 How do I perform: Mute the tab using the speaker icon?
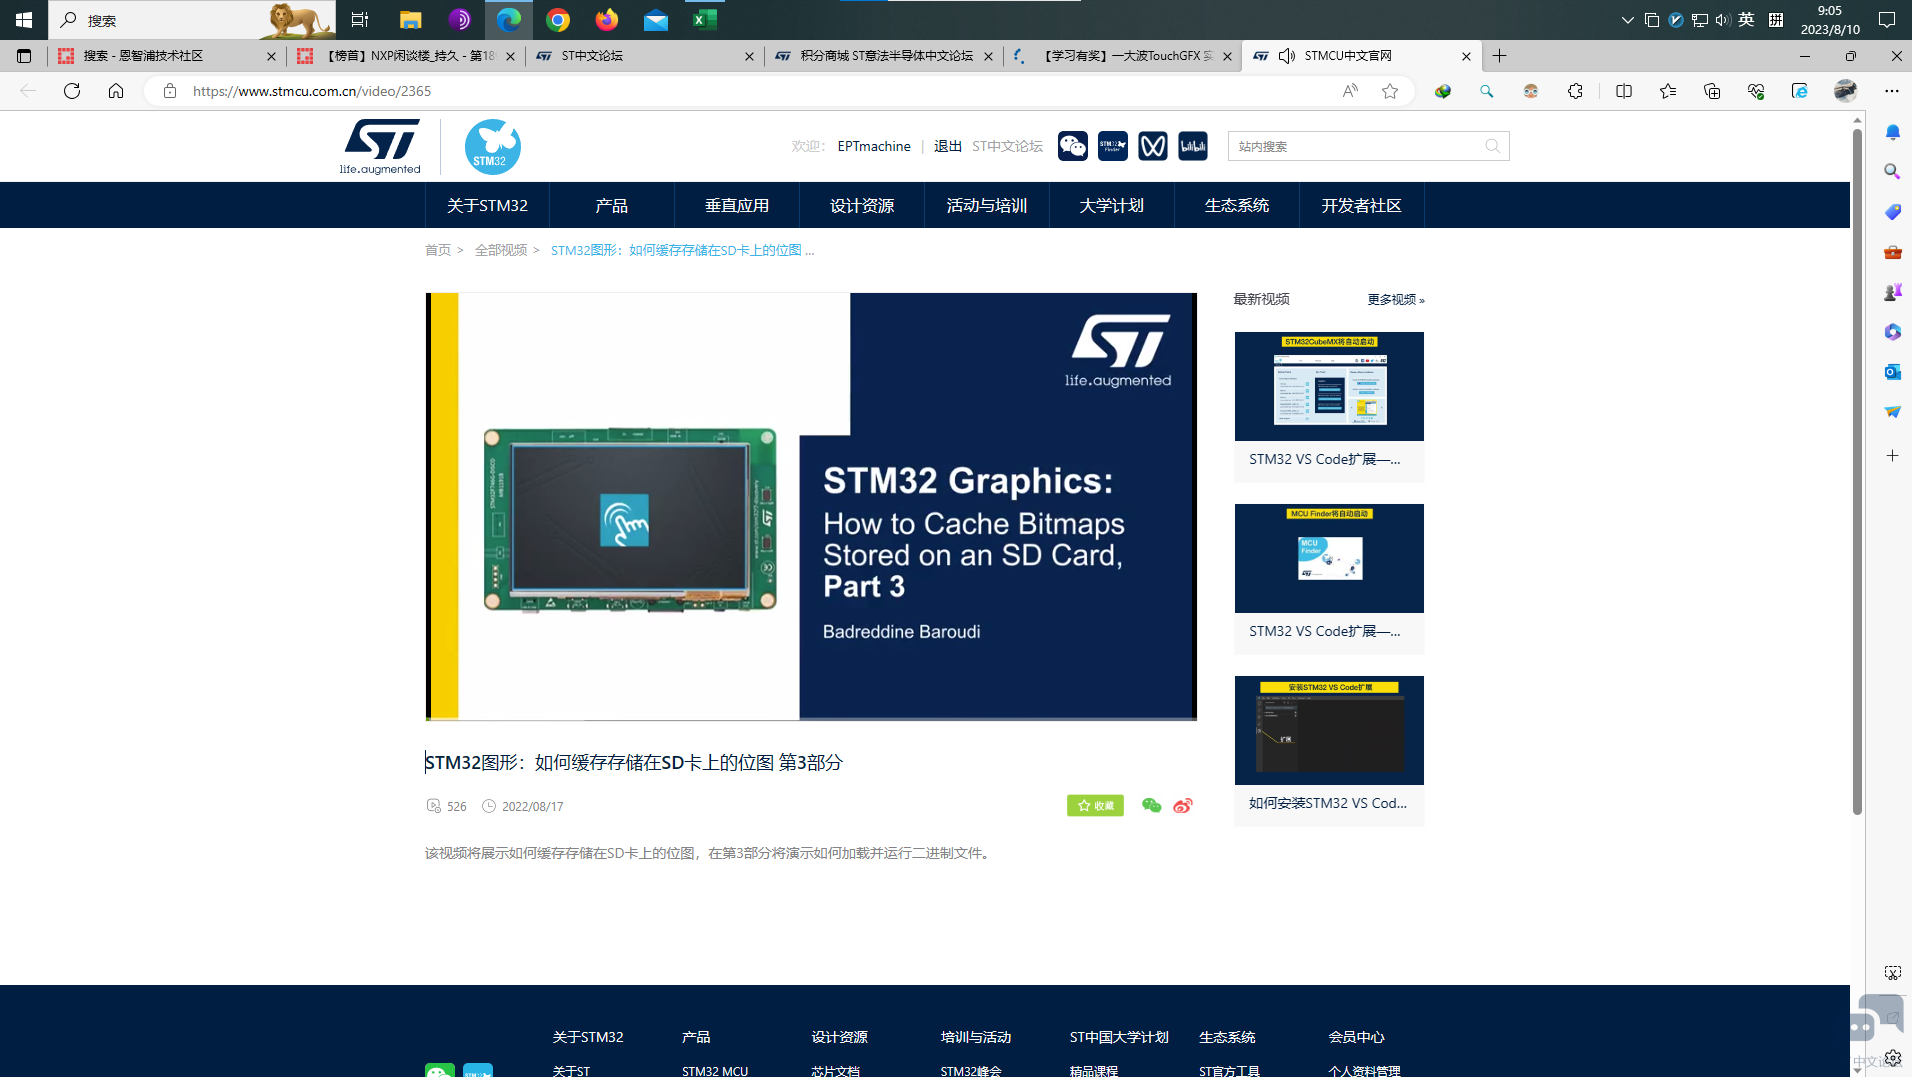(x=1287, y=56)
